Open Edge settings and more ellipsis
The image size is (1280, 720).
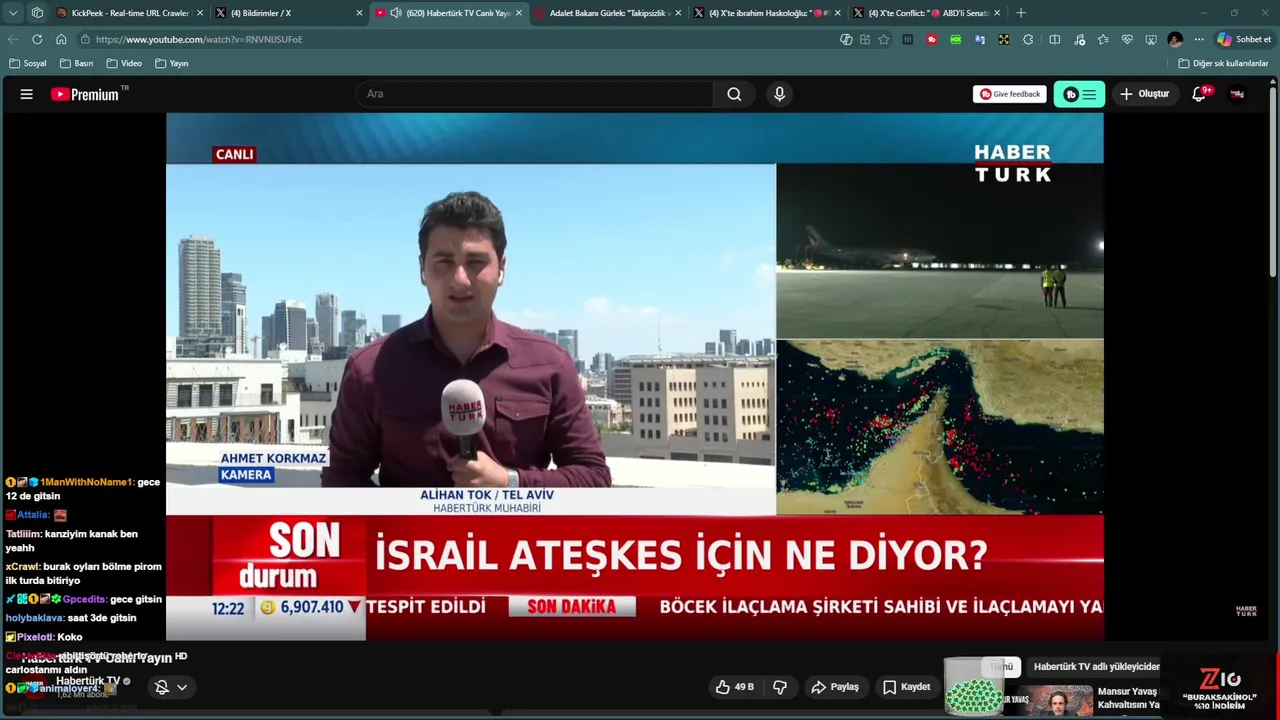tap(1199, 39)
